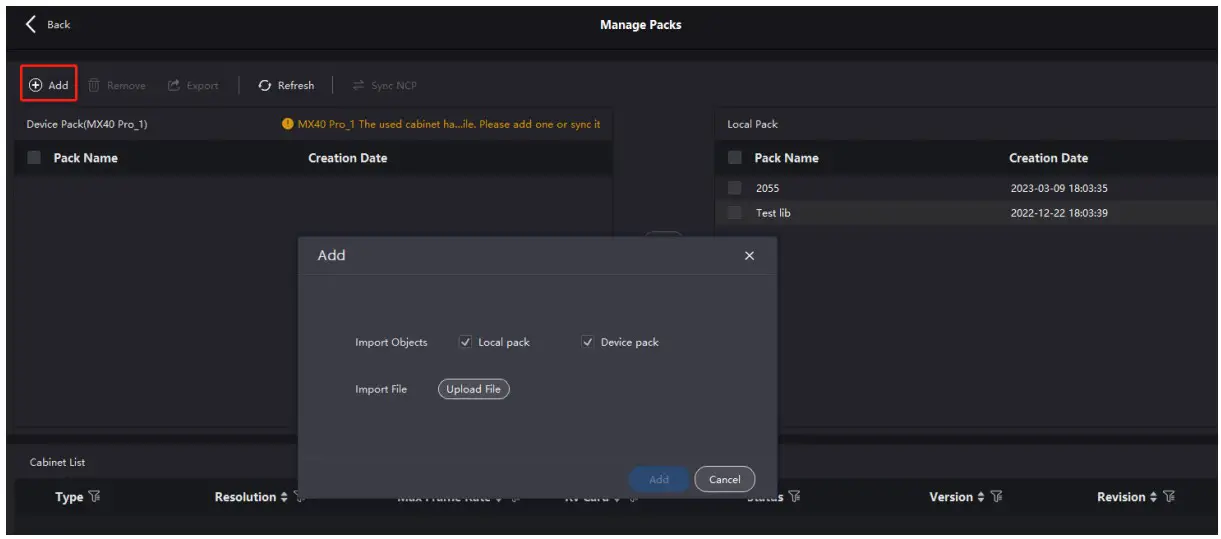The width and height of the screenshot is (1221, 539).
Task: Click the Local Pack 'Pack Name' header
Action: point(787,158)
